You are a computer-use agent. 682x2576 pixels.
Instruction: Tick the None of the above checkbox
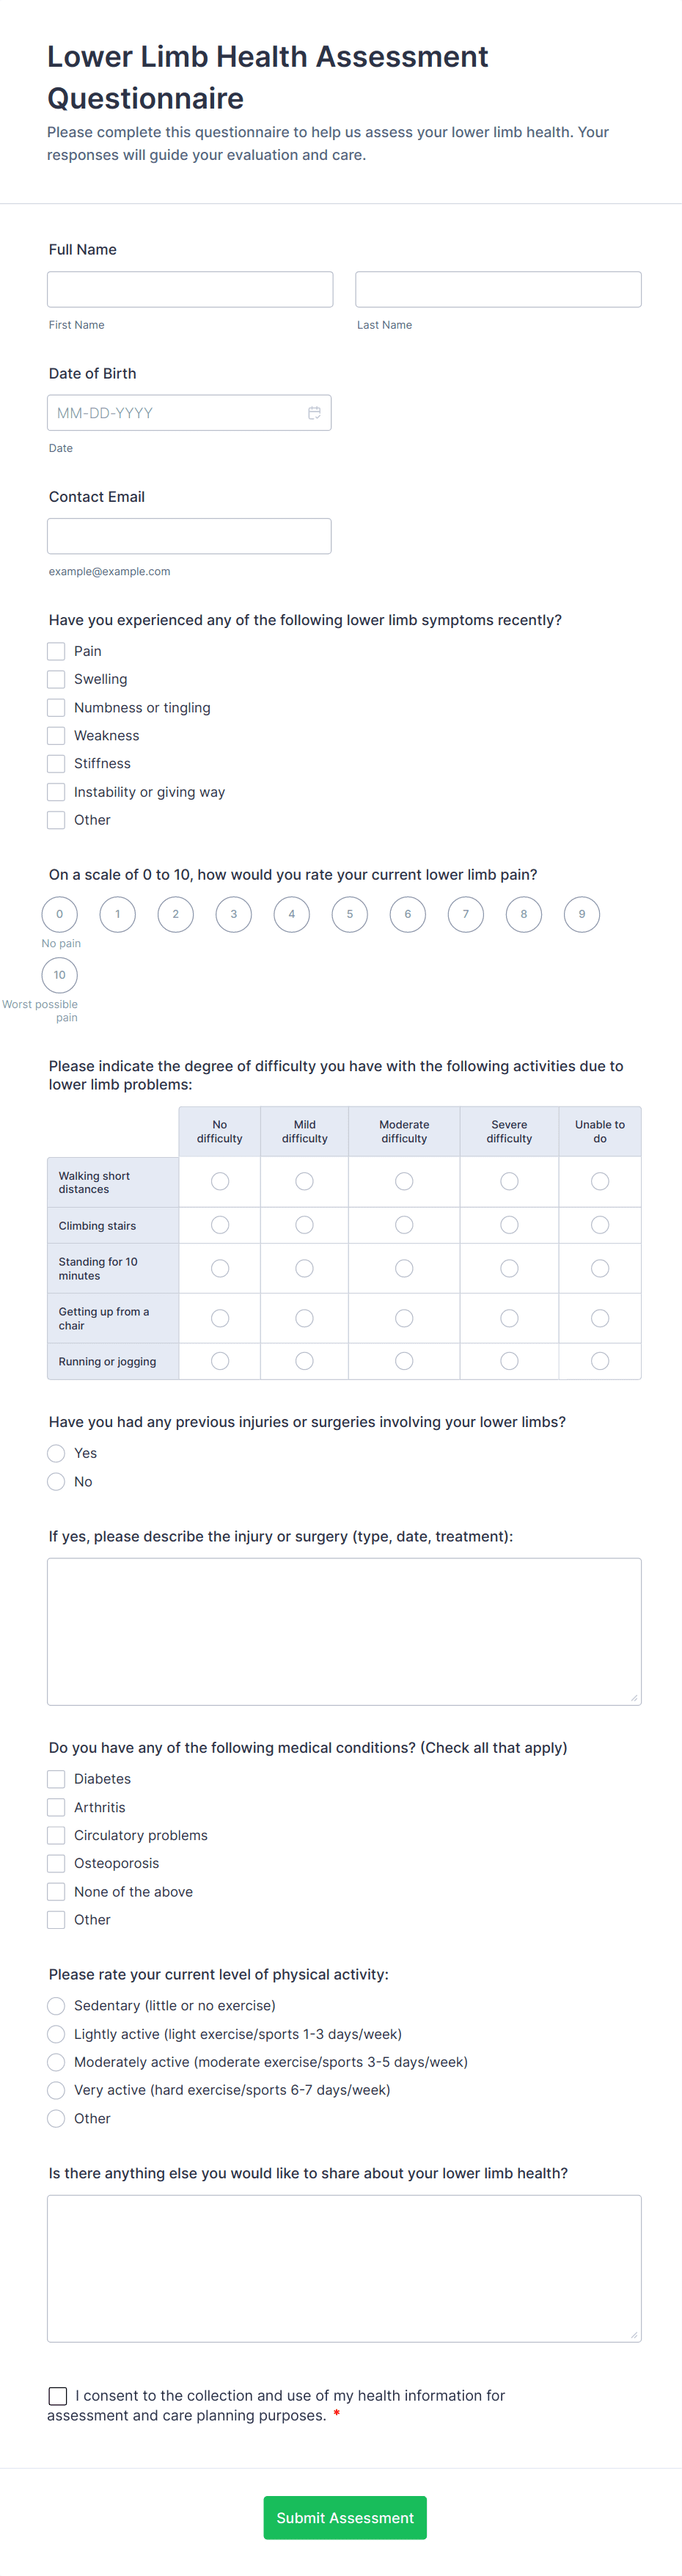[x=57, y=1892]
